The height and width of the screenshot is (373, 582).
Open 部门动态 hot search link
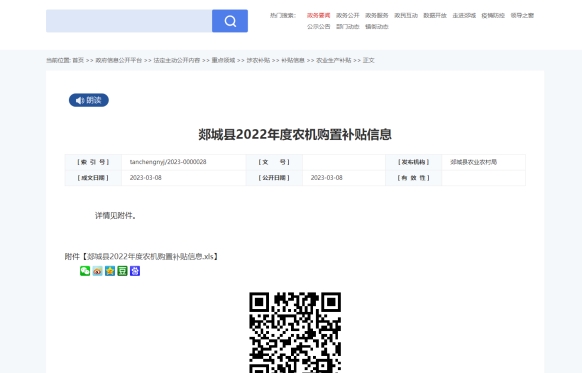(348, 27)
